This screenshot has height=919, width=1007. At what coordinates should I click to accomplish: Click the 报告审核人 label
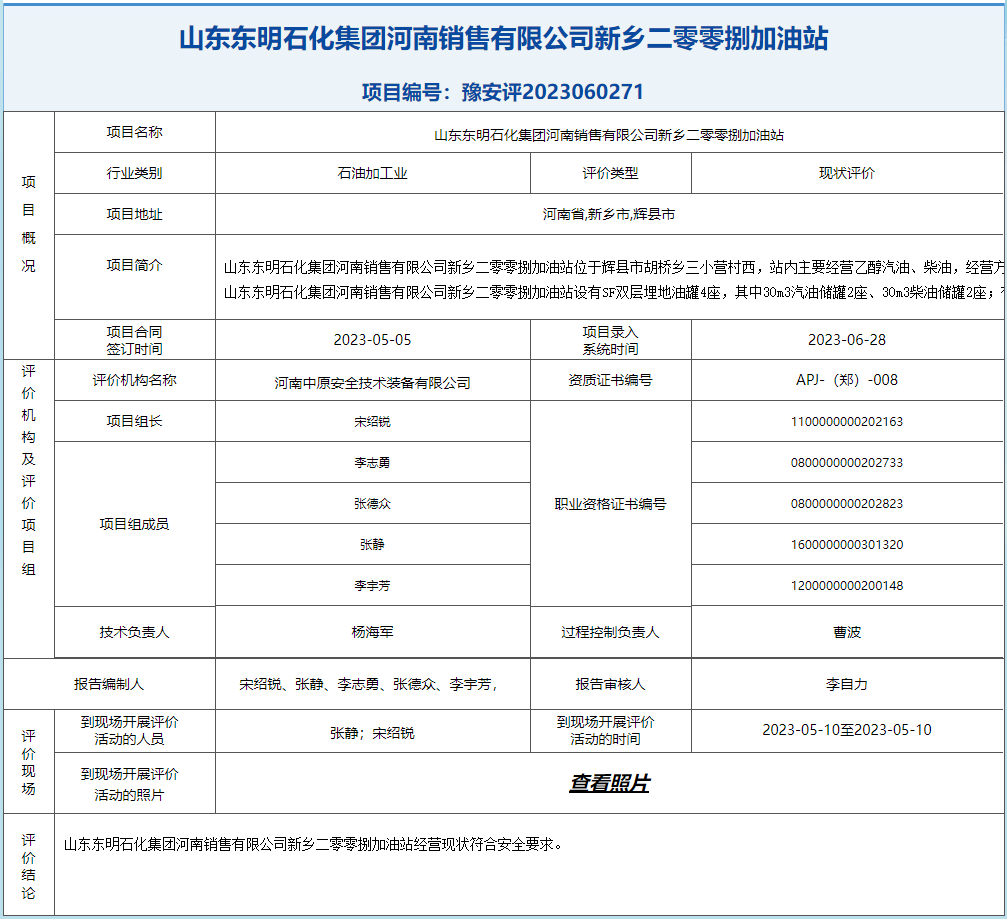(610, 685)
